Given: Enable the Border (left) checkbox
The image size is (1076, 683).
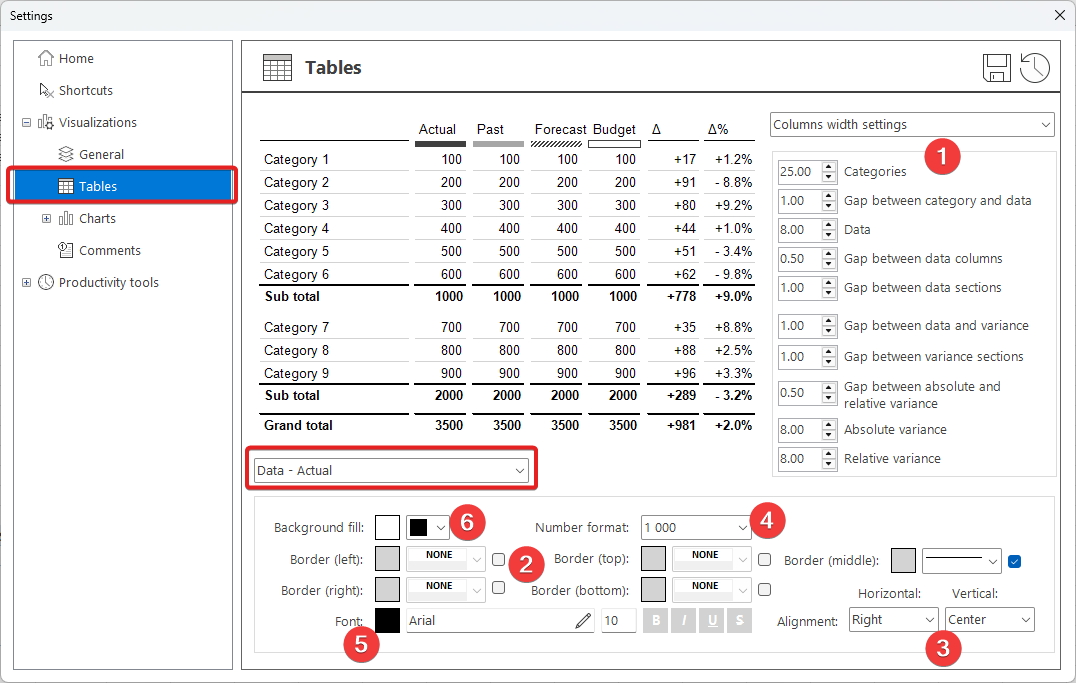Looking at the screenshot, I should tap(499, 560).
